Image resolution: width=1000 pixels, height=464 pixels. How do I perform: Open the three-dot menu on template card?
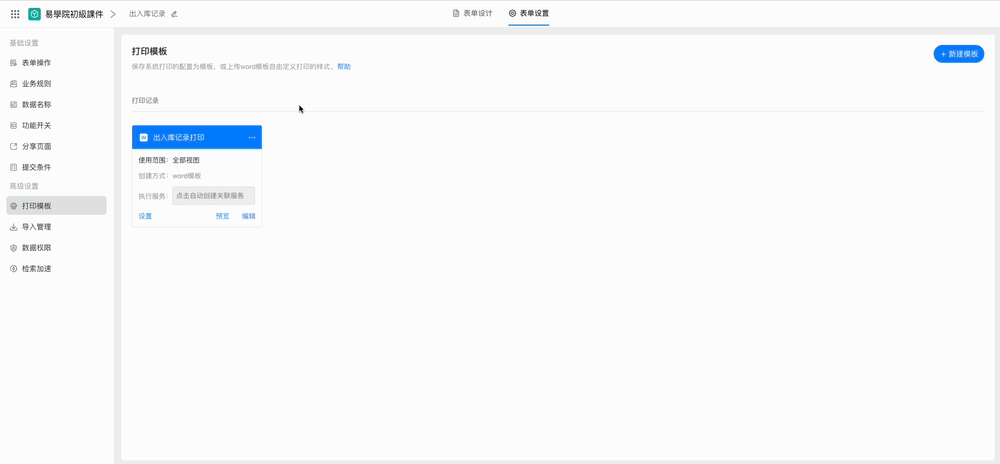[x=252, y=137]
